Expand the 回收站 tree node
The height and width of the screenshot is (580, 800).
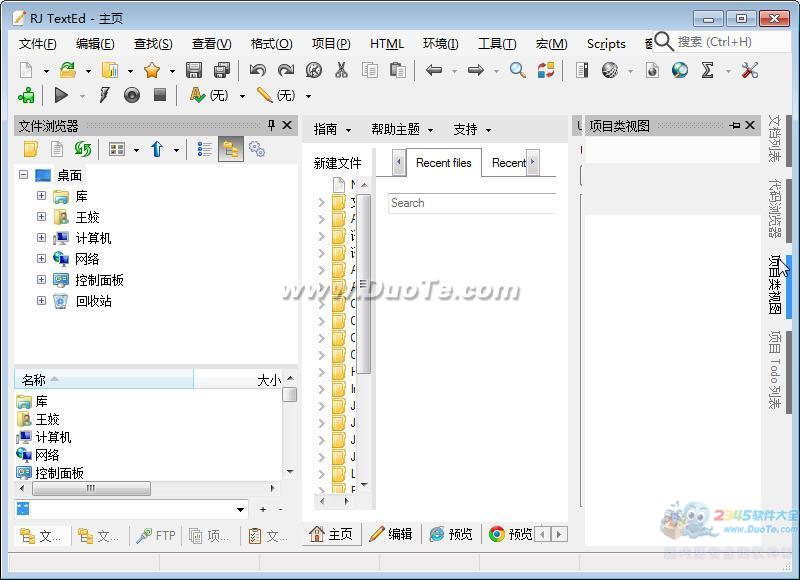pyautogui.click(x=41, y=300)
